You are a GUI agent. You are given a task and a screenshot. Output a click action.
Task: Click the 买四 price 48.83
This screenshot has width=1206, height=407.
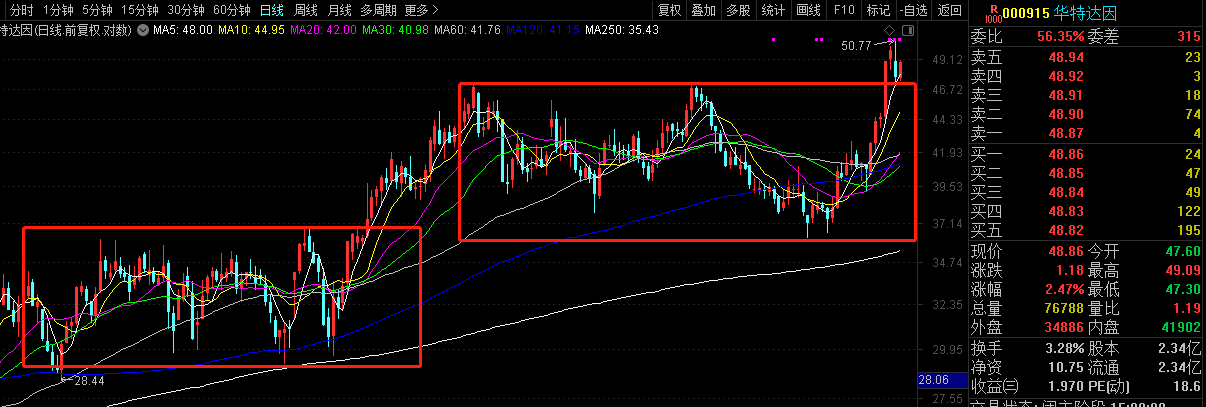pyautogui.click(x=1064, y=211)
